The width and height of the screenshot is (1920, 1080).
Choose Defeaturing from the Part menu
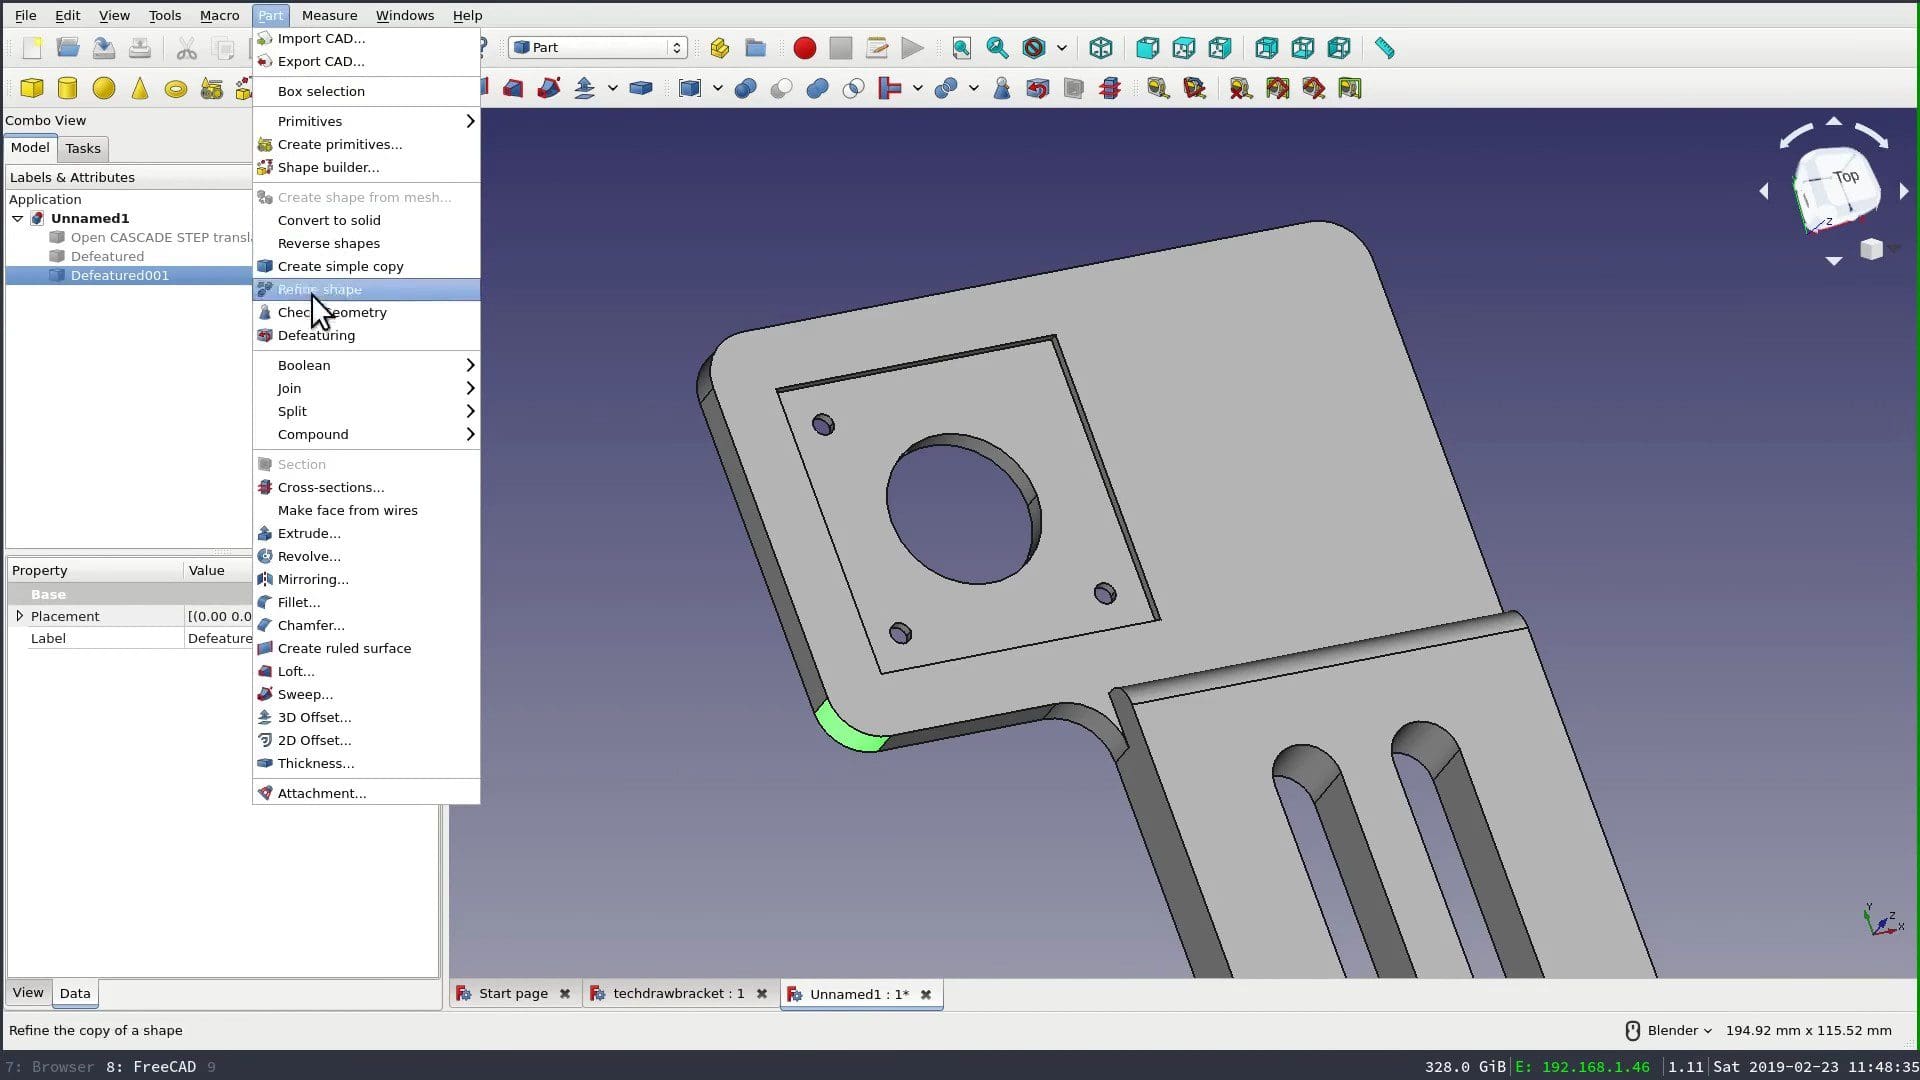click(x=366, y=335)
